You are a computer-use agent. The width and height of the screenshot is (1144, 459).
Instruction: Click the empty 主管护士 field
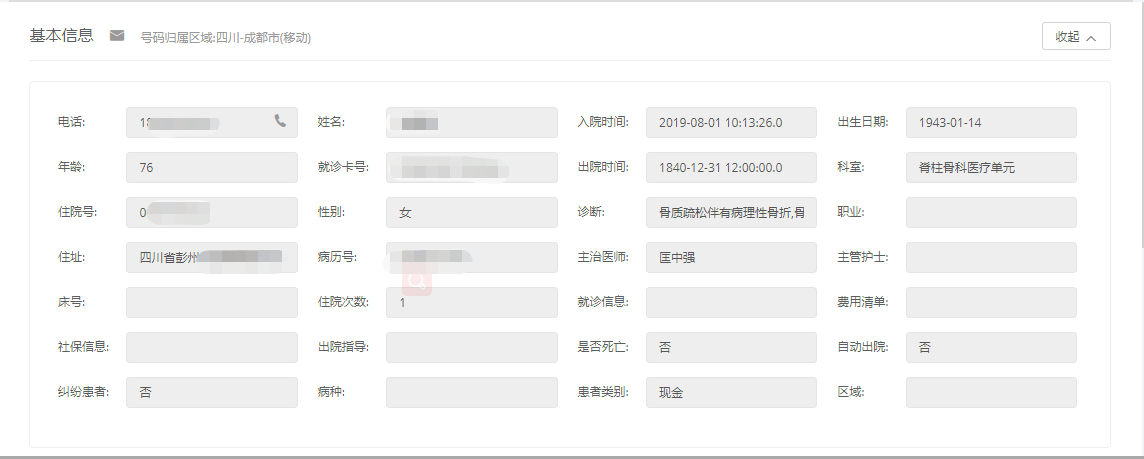(x=991, y=258)
